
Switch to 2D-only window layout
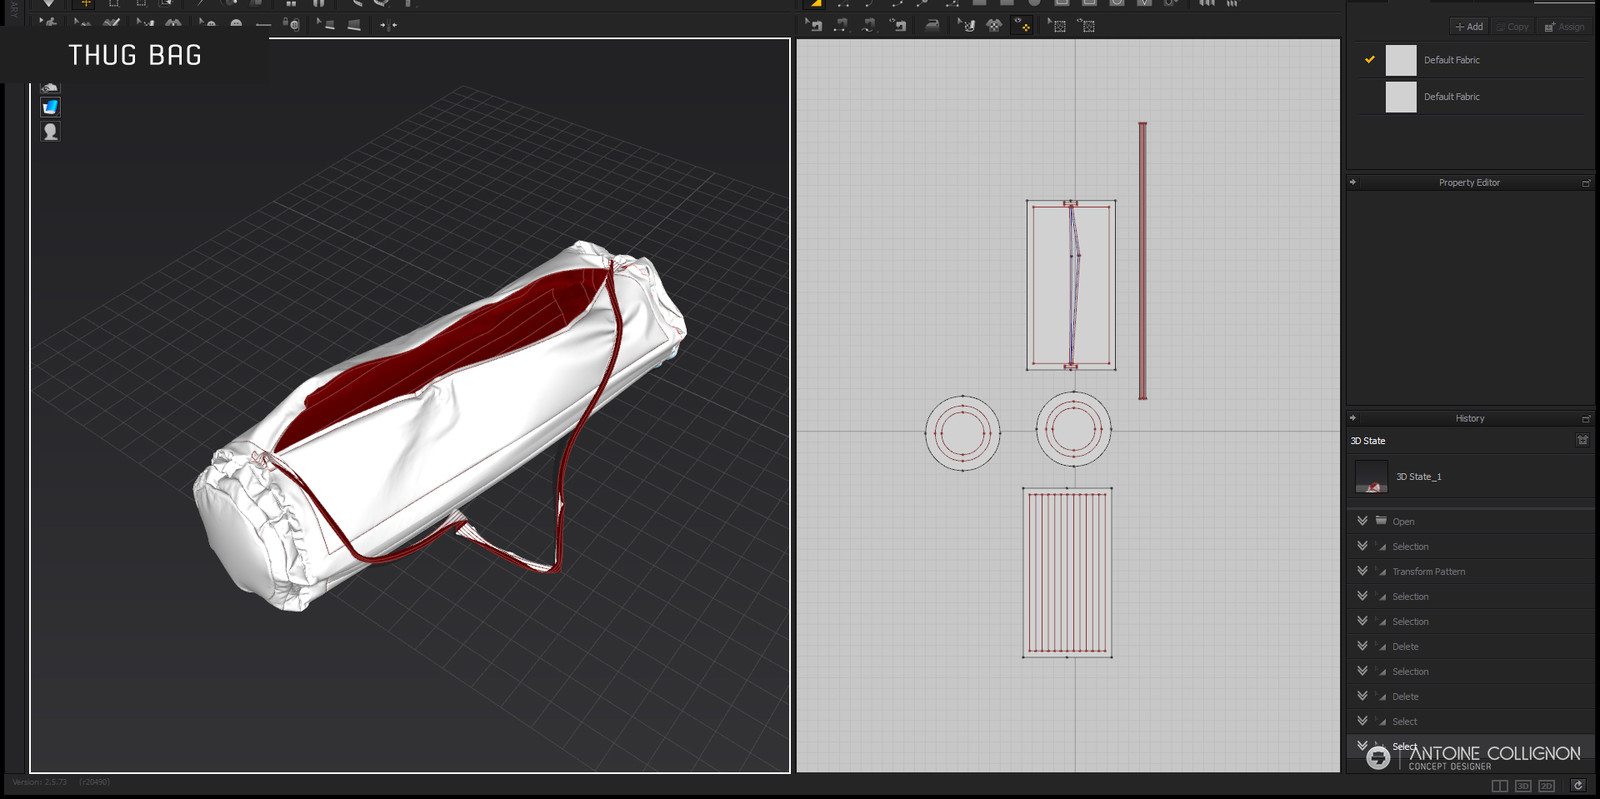point(1547,786)
